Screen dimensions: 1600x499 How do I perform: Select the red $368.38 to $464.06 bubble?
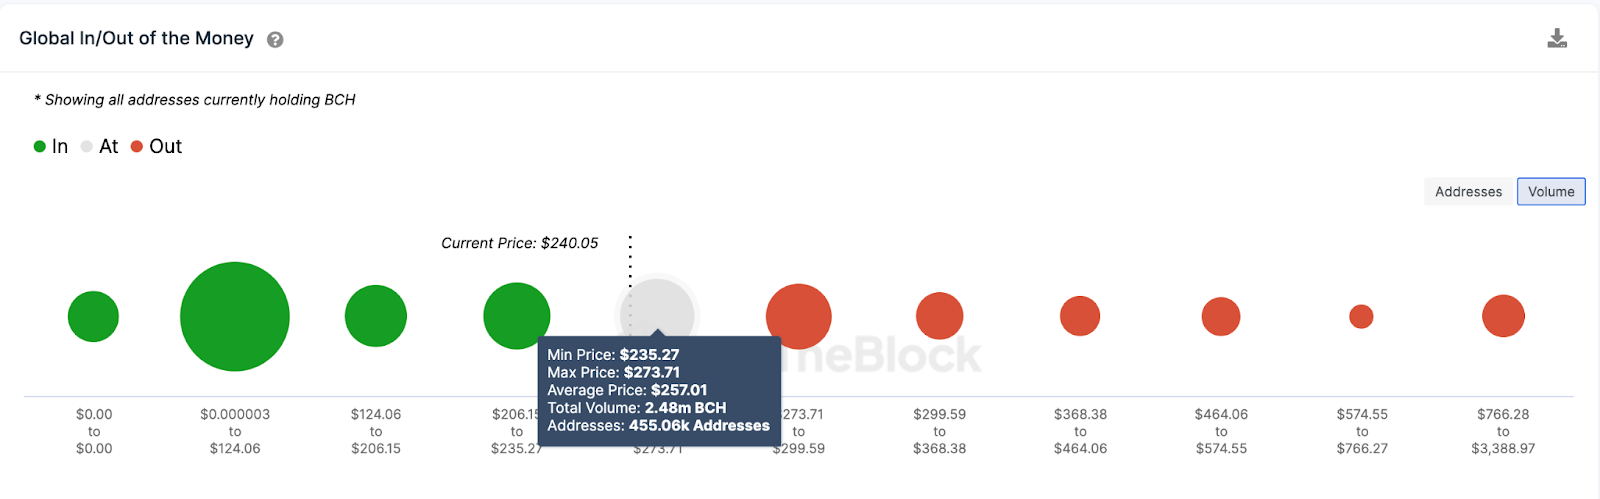[x=1080, y=316]
